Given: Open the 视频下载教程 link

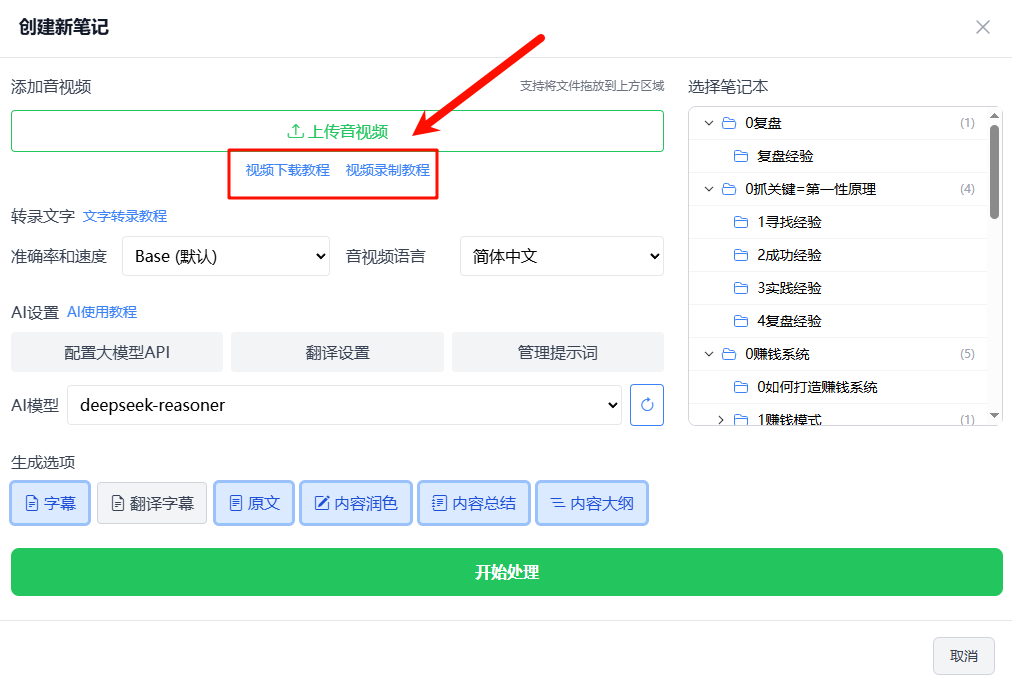Looking at the screenshot, I should click(x=287, y=170).
